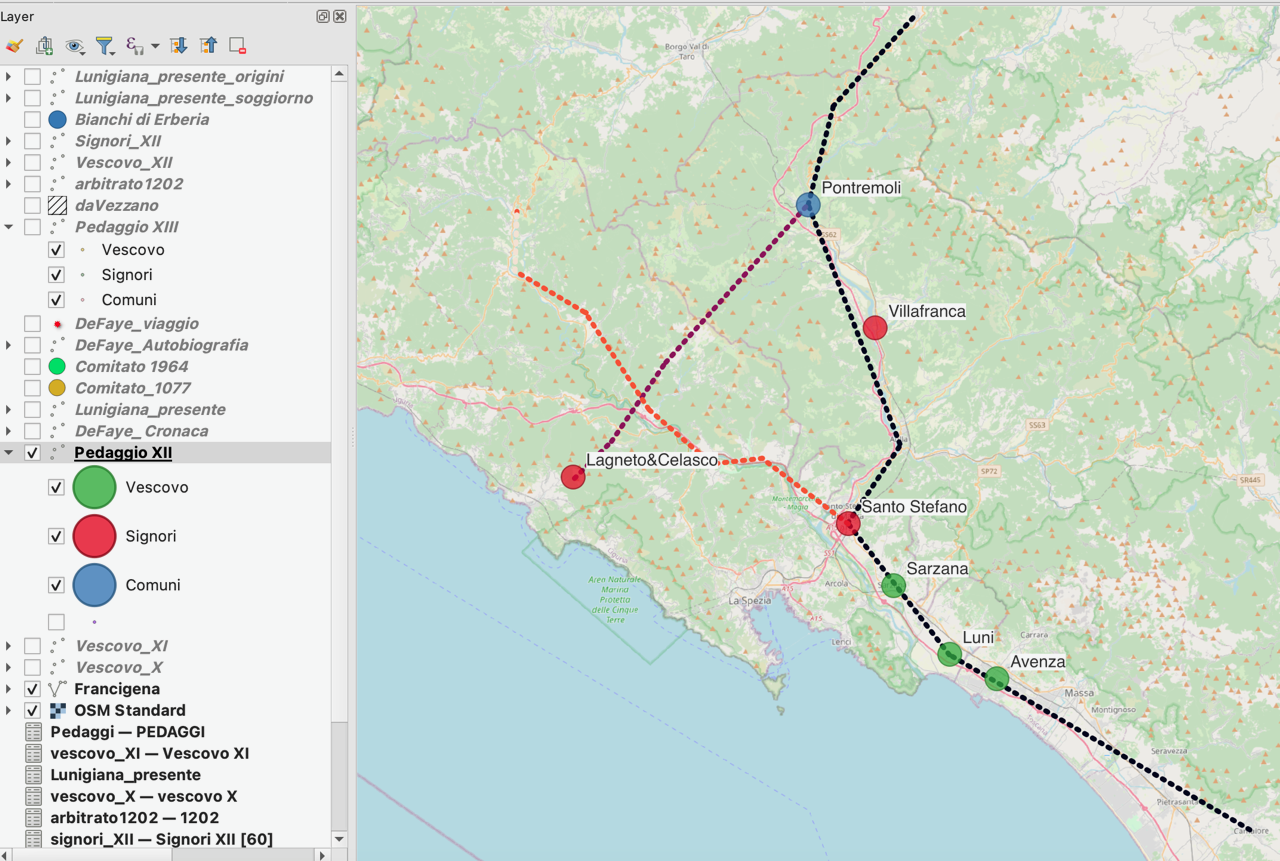Click the Collapse All layers icon
The width and height of the screenshot is (1280, 861).
(x=208, y=46)
